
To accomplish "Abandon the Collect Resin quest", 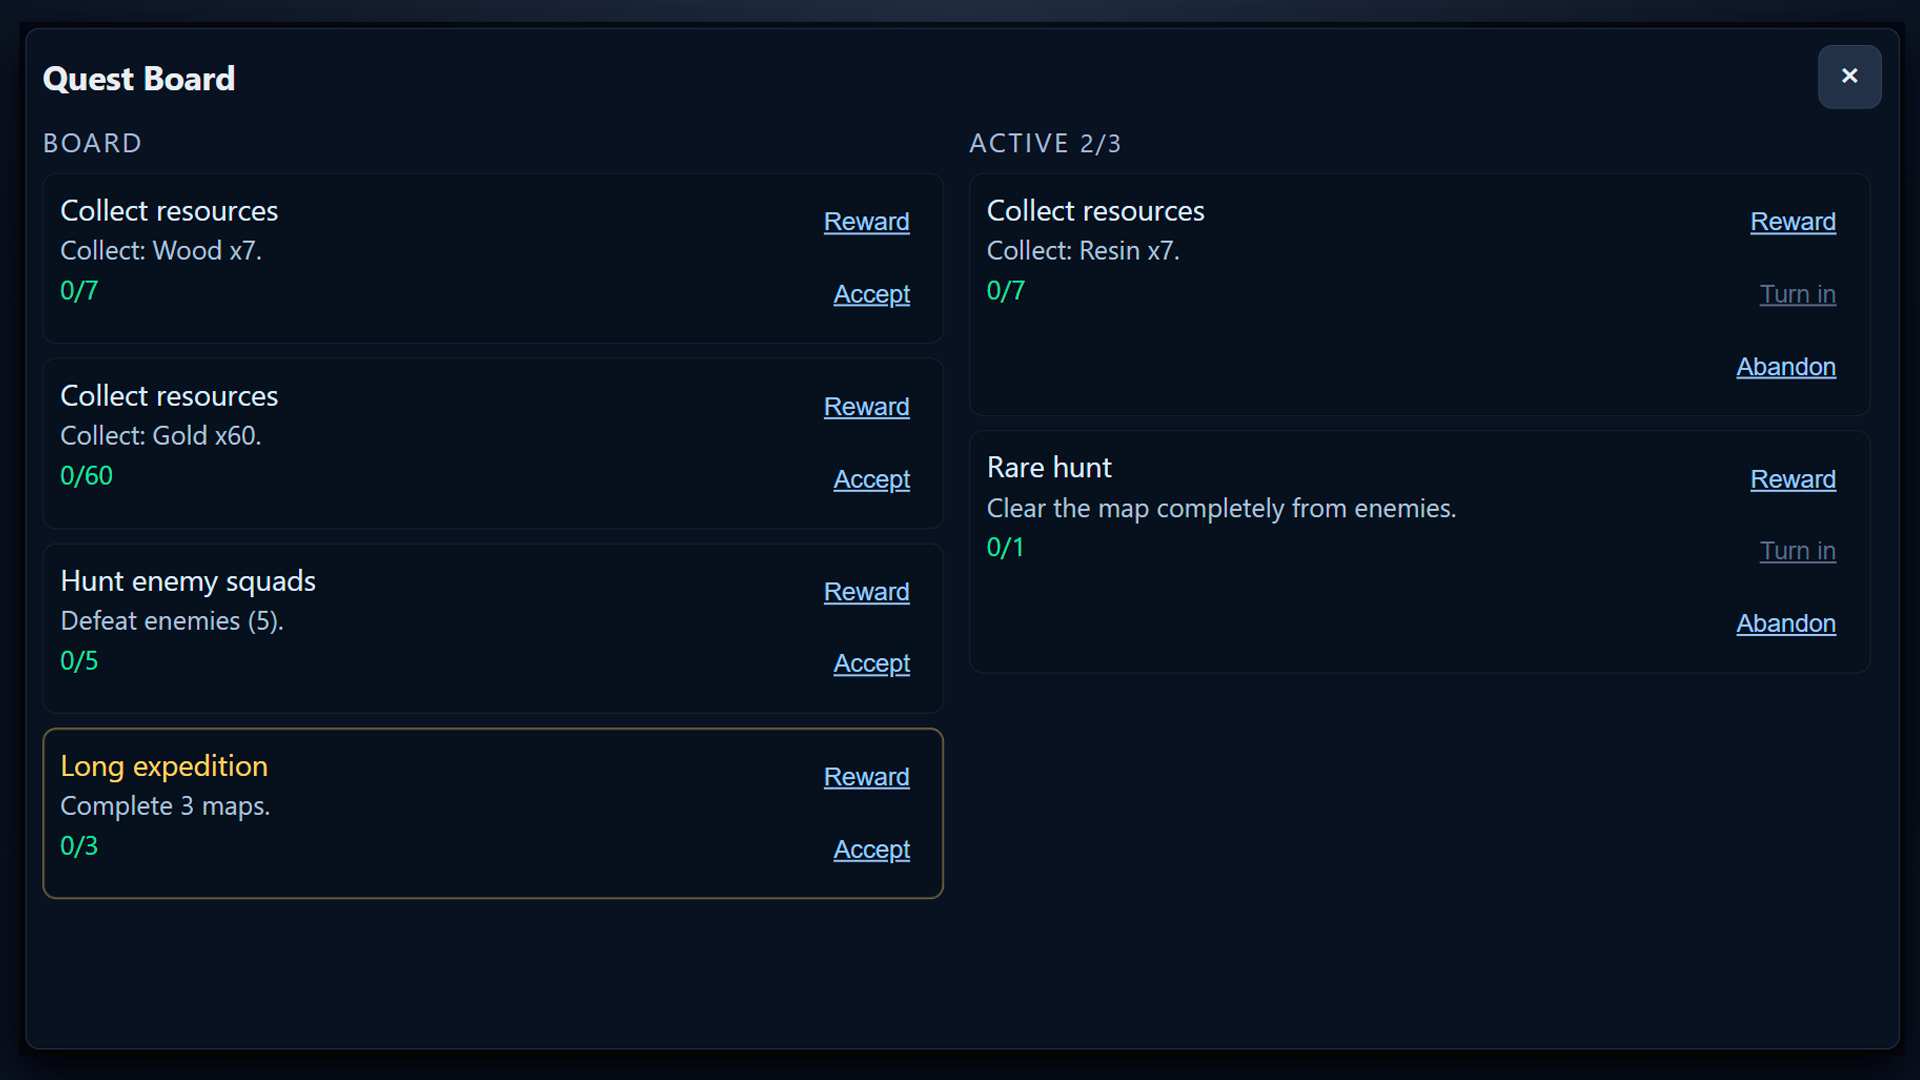I will pyautogui.click(x=1786, y=367).
